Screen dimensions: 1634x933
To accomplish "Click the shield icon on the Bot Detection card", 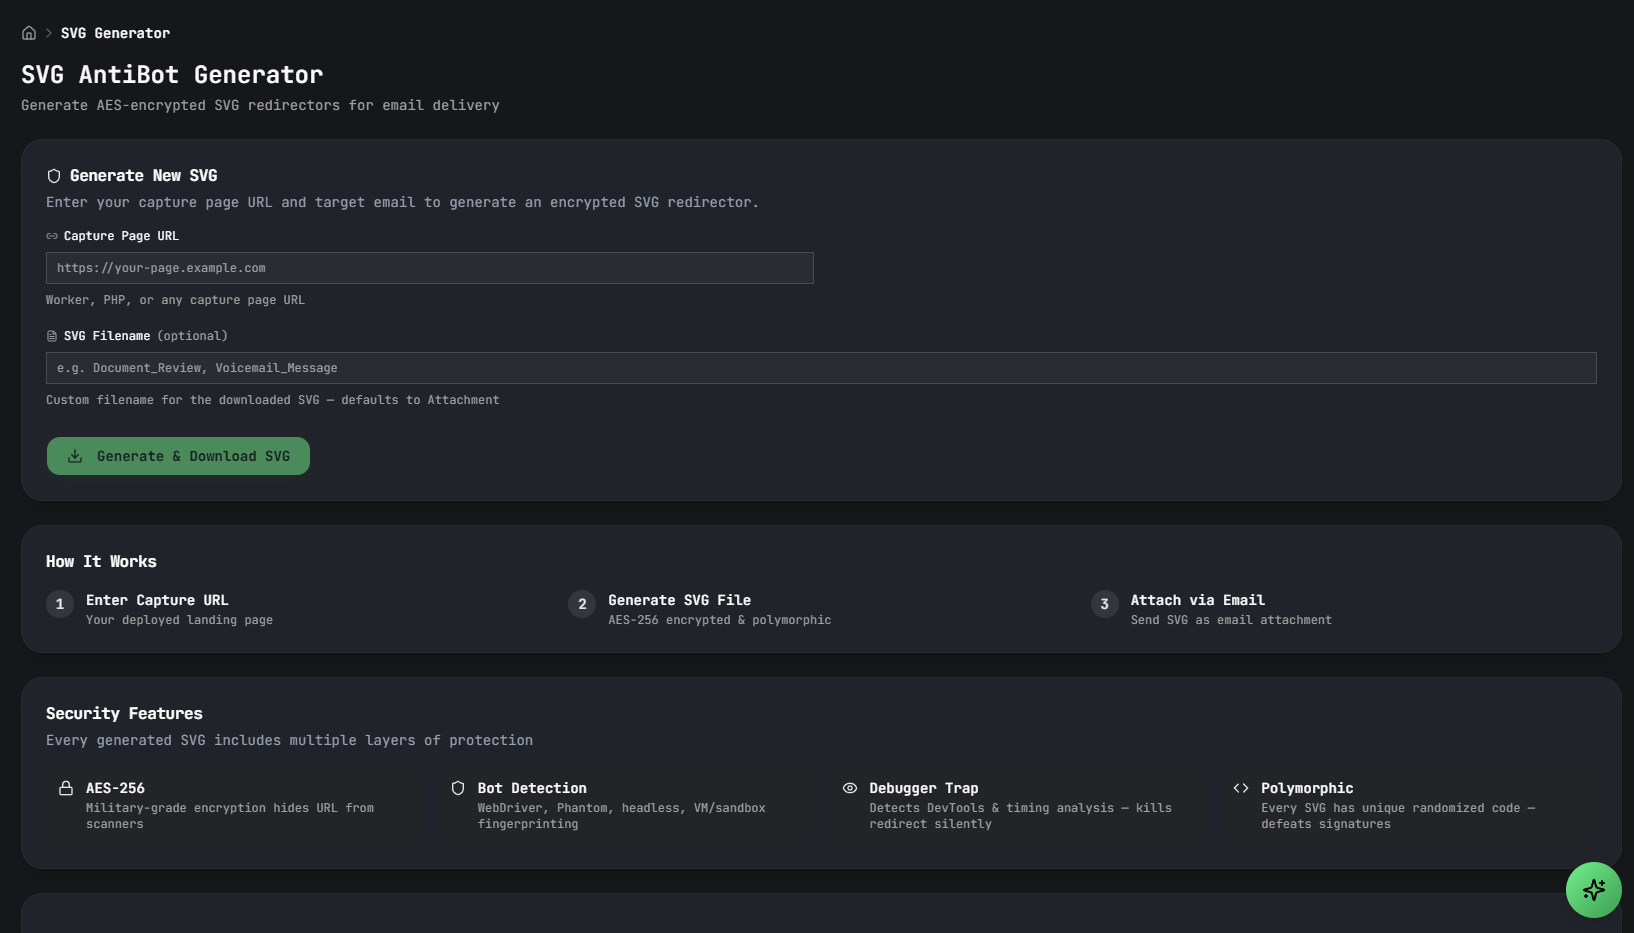I will (458, 788).
